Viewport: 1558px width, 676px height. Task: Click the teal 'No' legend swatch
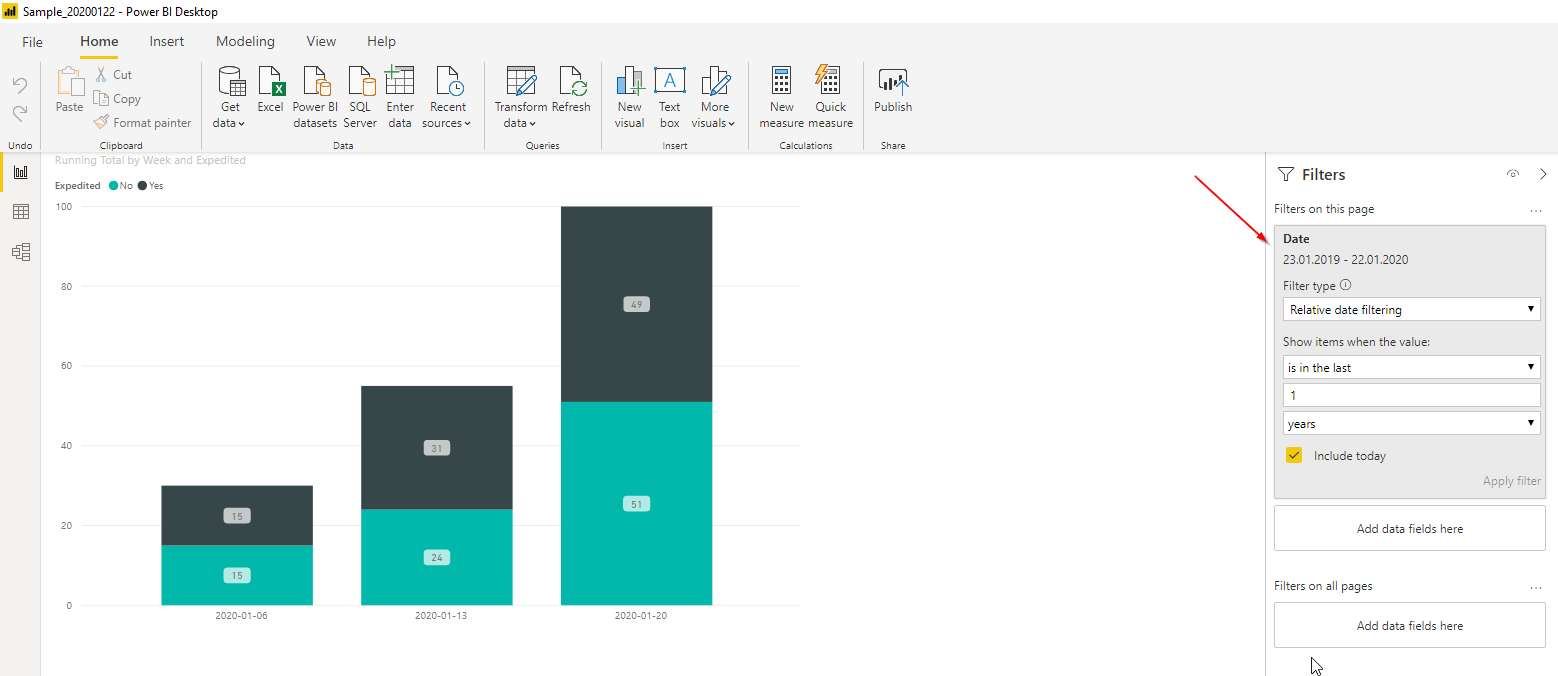tap(113, 186)
